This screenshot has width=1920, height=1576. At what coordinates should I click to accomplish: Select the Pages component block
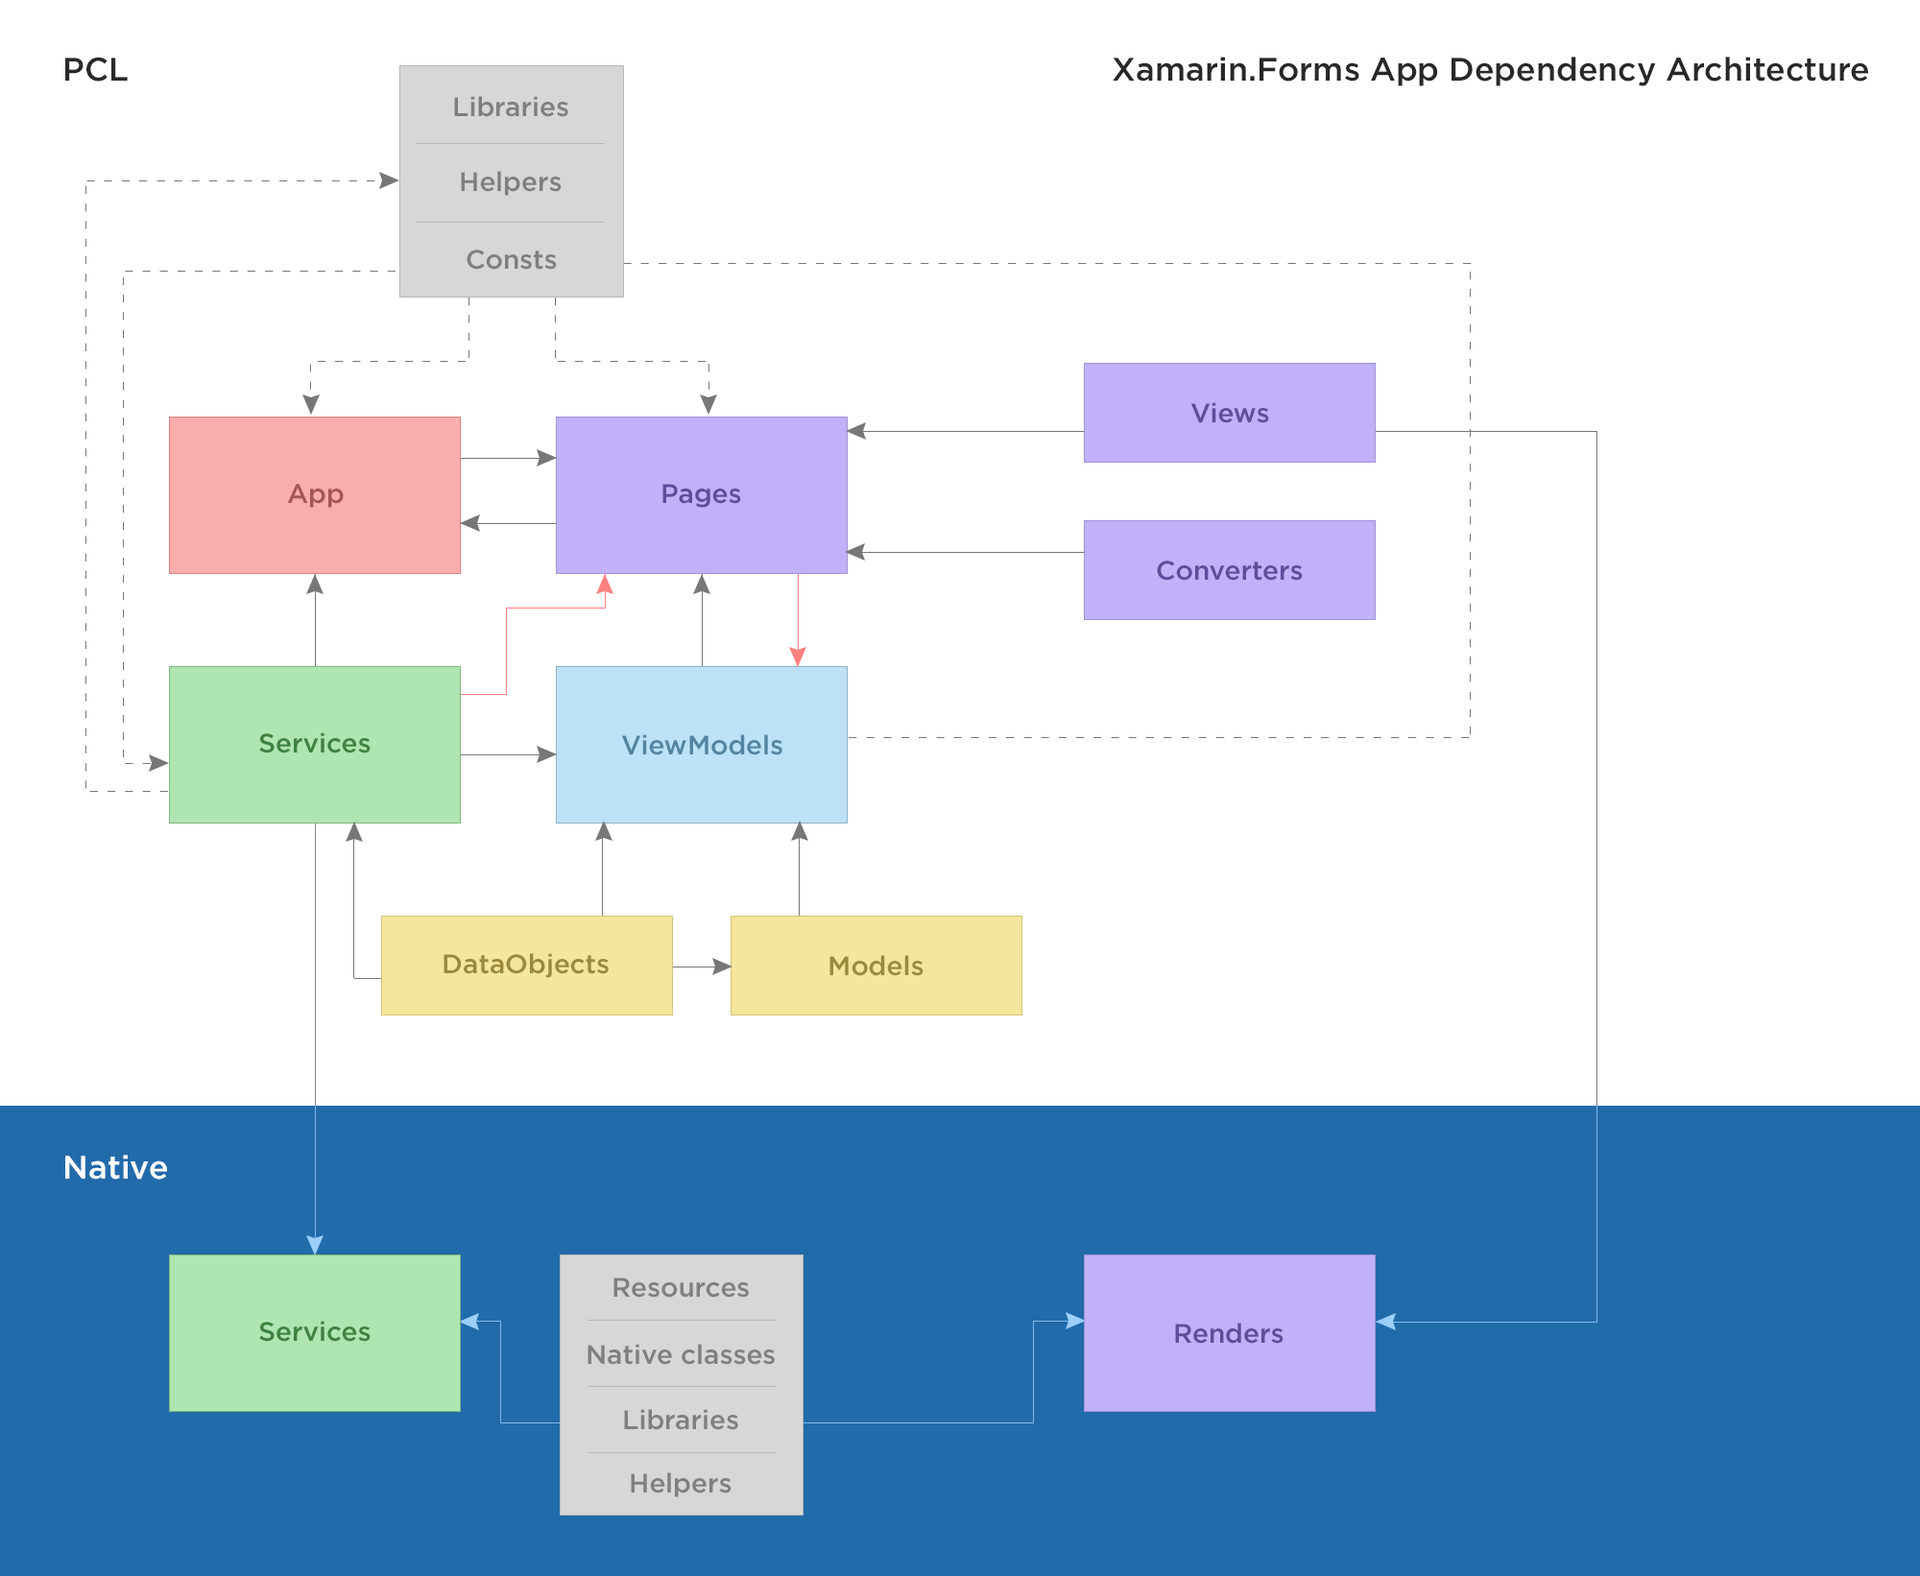tap(702, 494)
